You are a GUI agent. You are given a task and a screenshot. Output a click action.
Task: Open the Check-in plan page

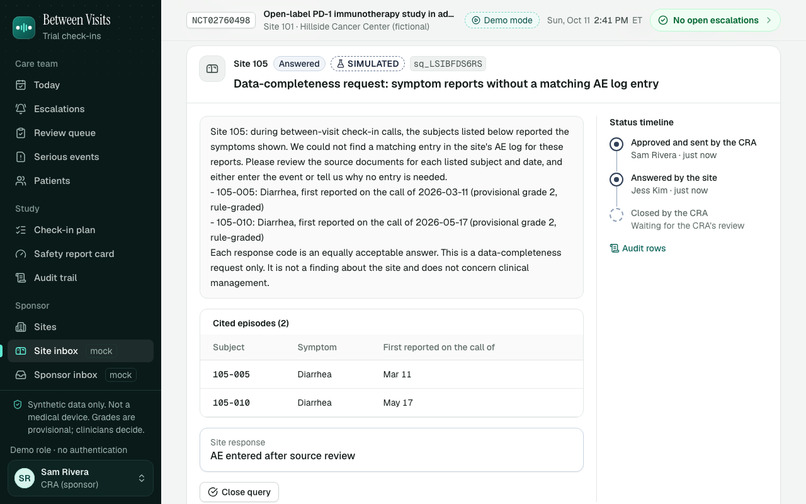click(x=81, y=230)
